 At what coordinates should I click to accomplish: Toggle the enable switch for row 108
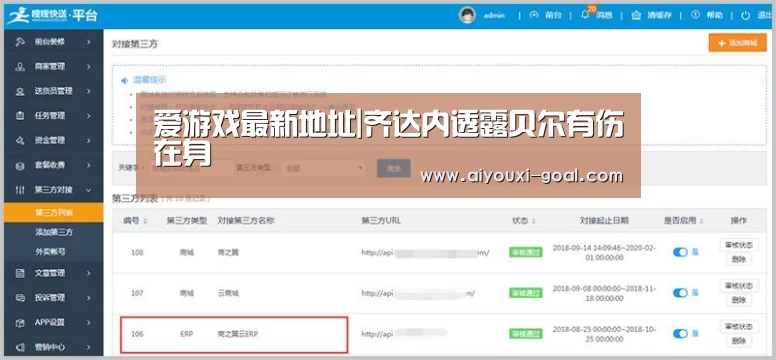point(680,252)
